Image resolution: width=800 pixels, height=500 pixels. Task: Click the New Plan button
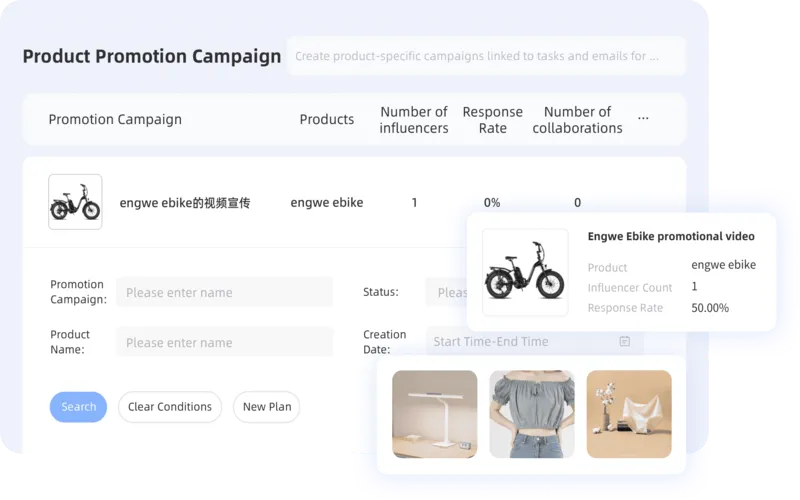266,407
